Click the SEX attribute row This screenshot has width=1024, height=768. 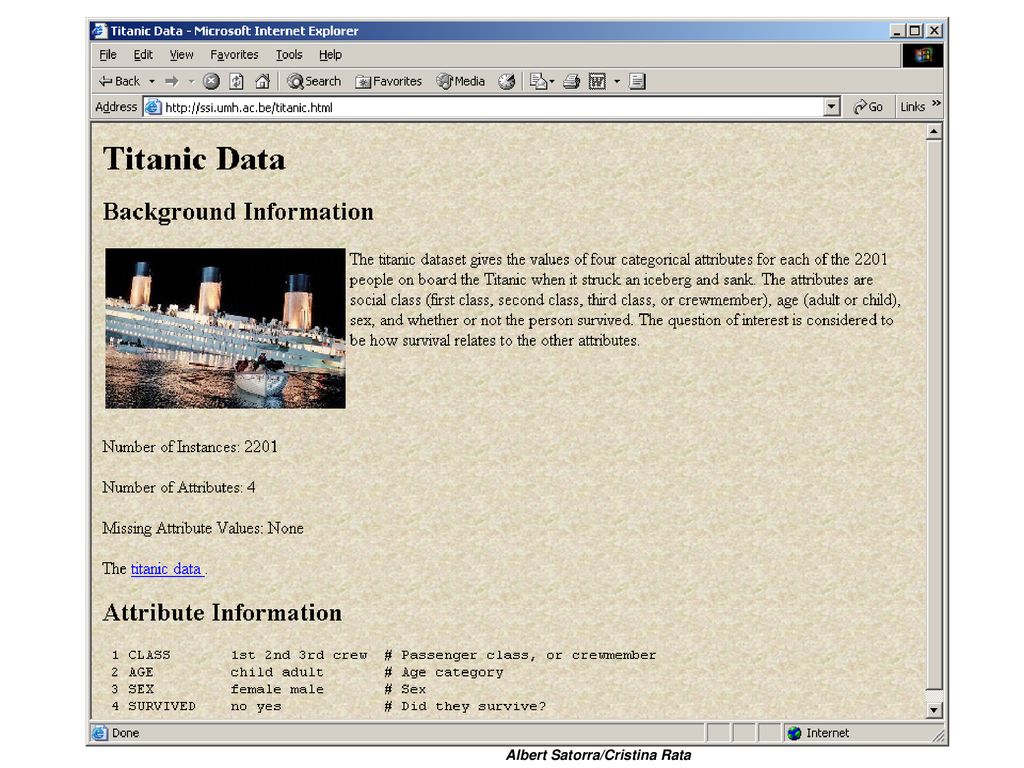[268, 689]
